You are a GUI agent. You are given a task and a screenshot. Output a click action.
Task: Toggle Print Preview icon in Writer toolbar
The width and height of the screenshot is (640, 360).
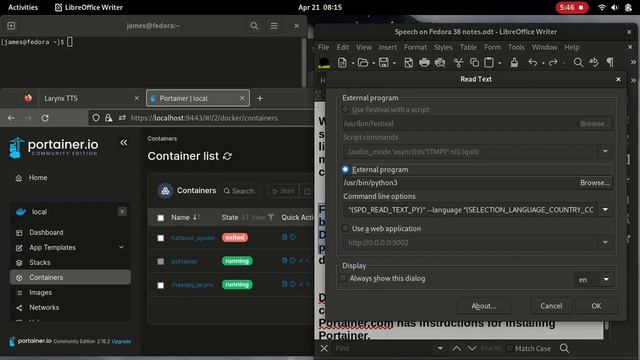click(440, 62)
